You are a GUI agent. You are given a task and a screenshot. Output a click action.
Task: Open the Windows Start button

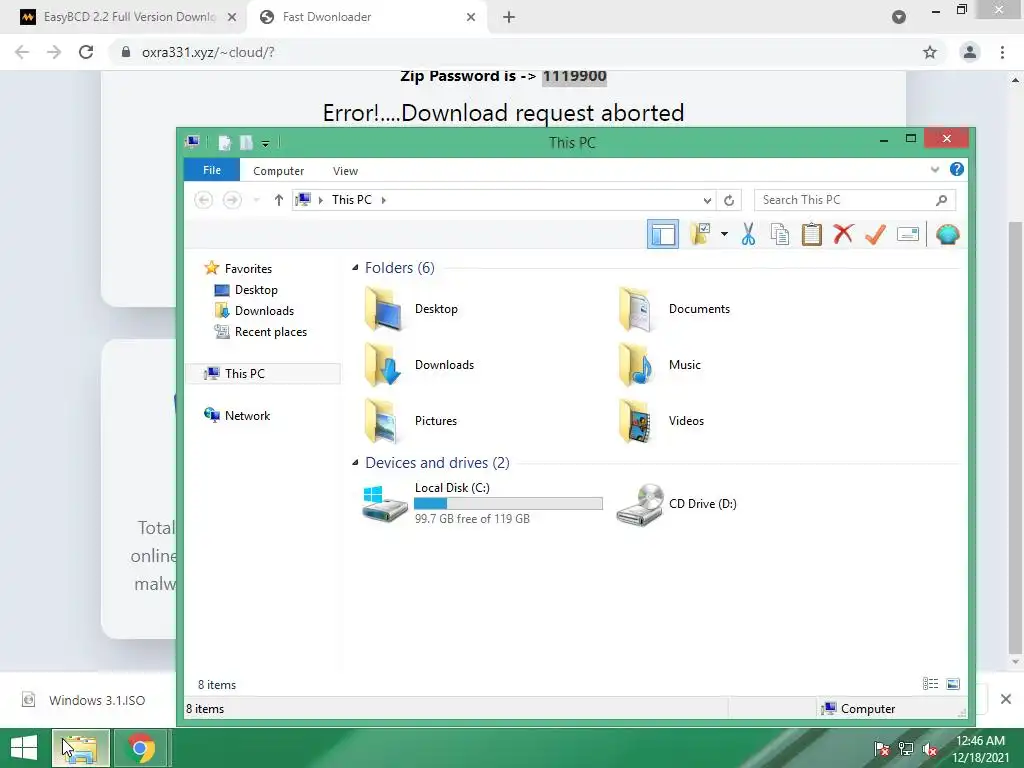[24, 748]
